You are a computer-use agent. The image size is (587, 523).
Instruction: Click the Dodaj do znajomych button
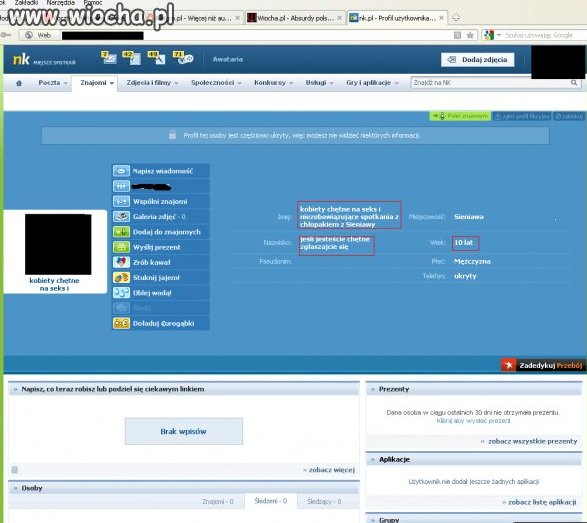tap(161, 232)
